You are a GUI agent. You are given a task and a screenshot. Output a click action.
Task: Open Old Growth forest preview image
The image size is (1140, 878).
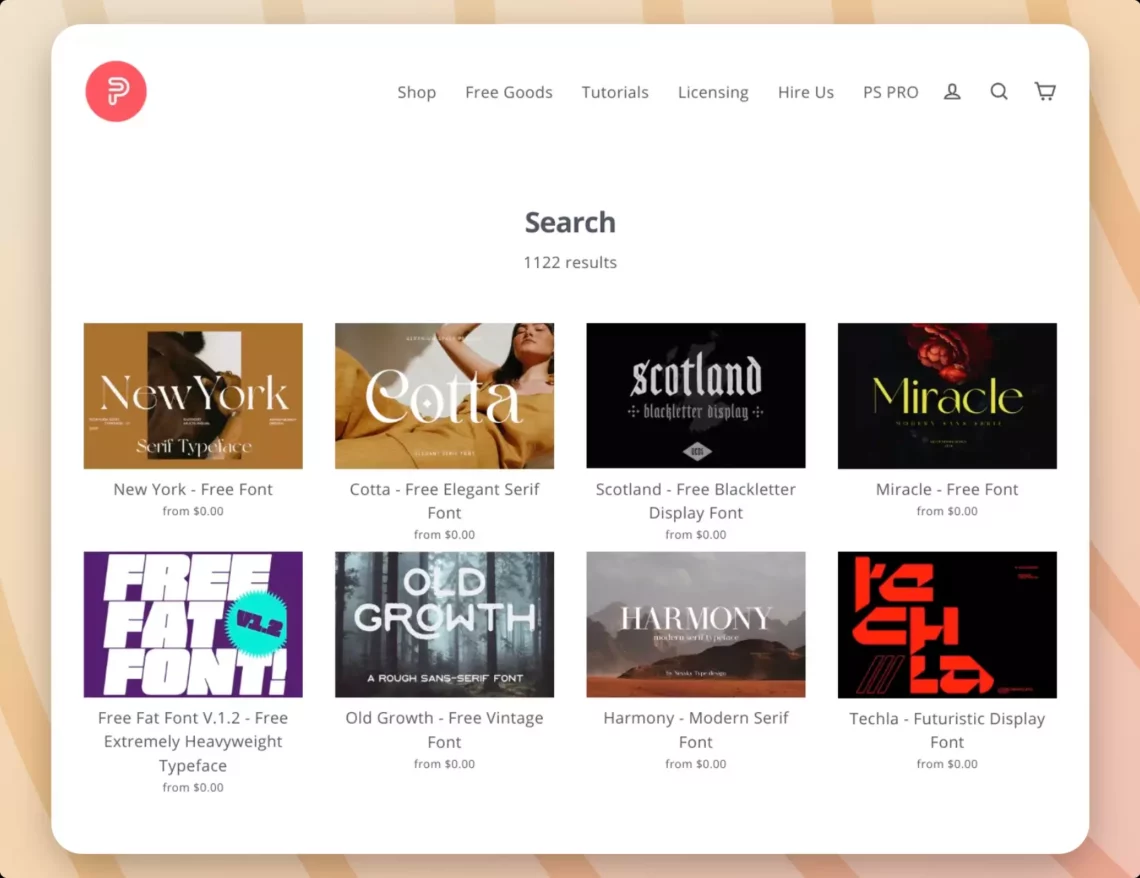(x=444, y=624)
